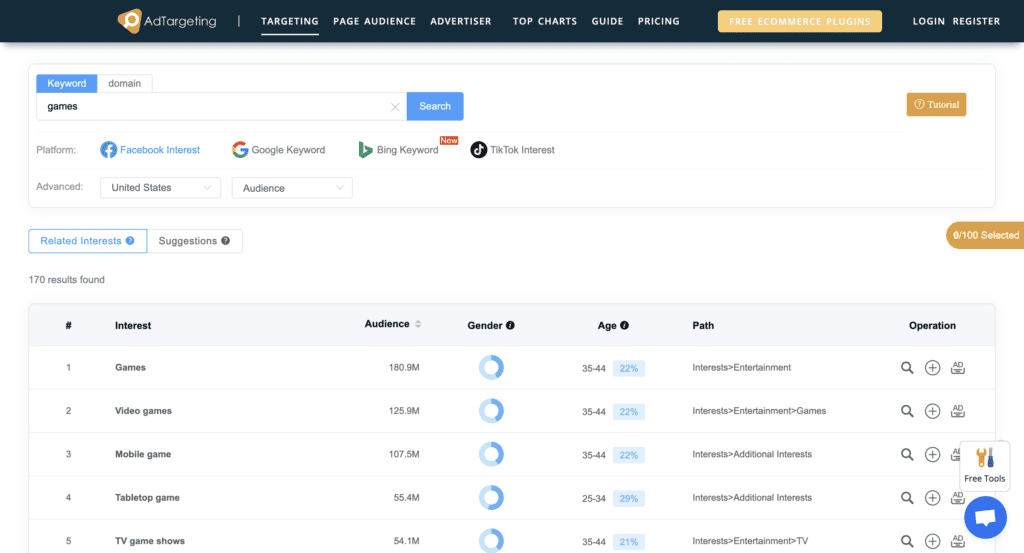Click search magnifier in Tabletop game row
This screenshot has height=553, width=1024.
[x=907, y=498]
